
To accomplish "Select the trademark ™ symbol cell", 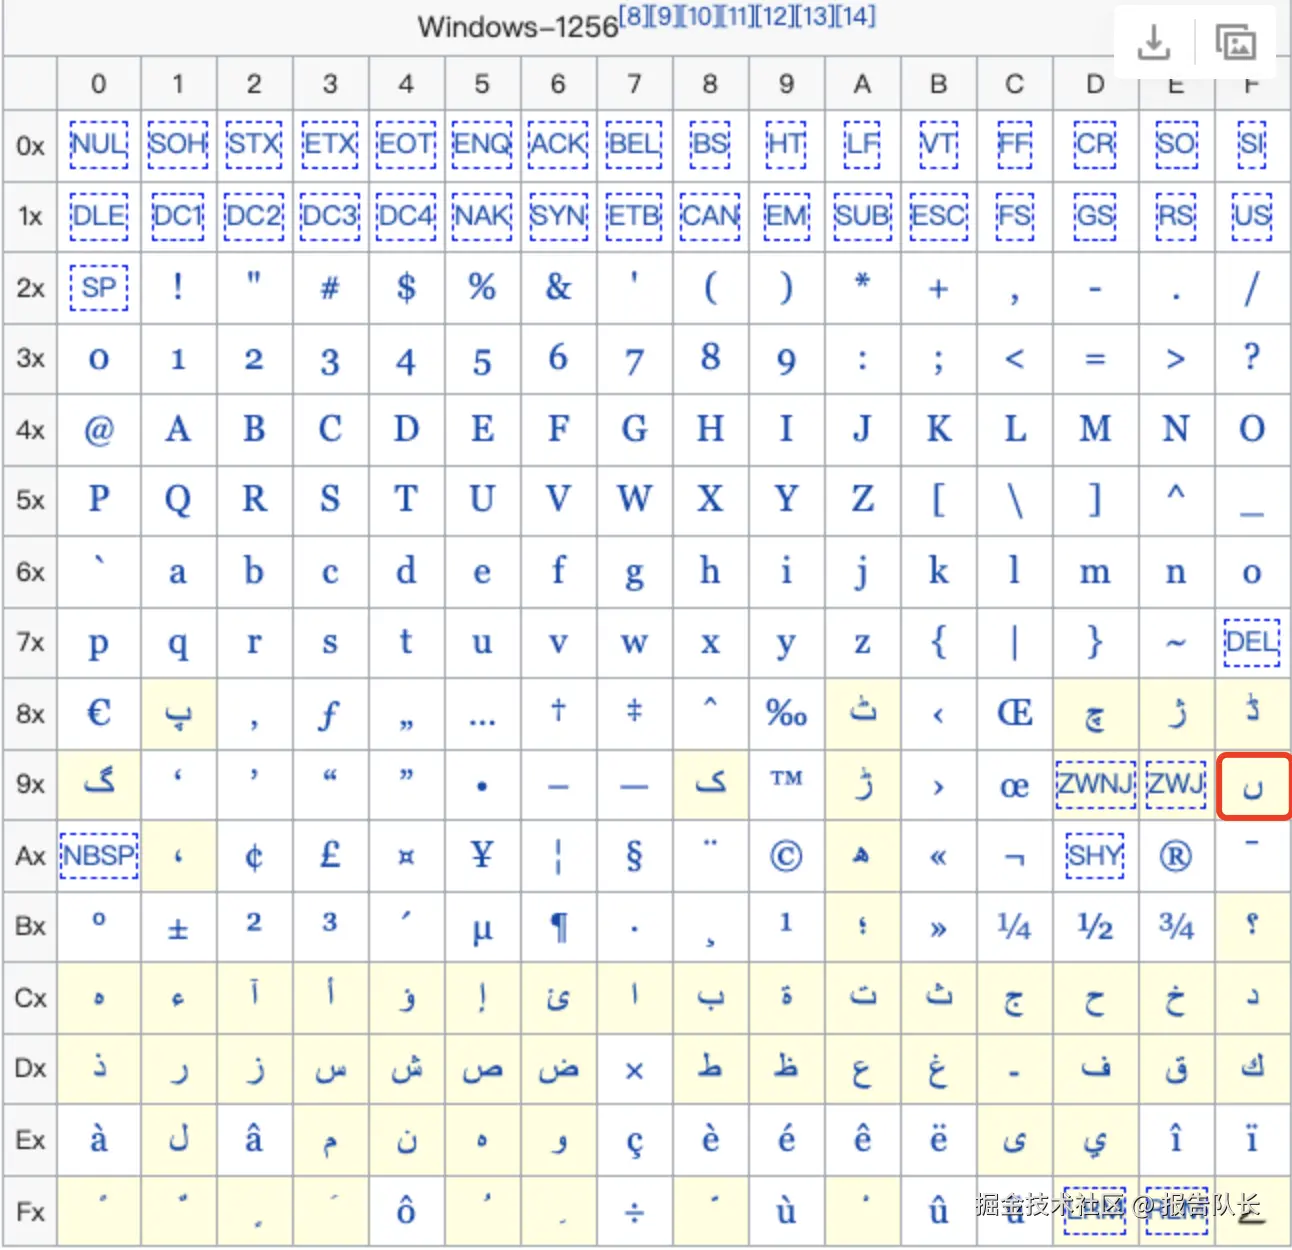I will tap(786, 785).
